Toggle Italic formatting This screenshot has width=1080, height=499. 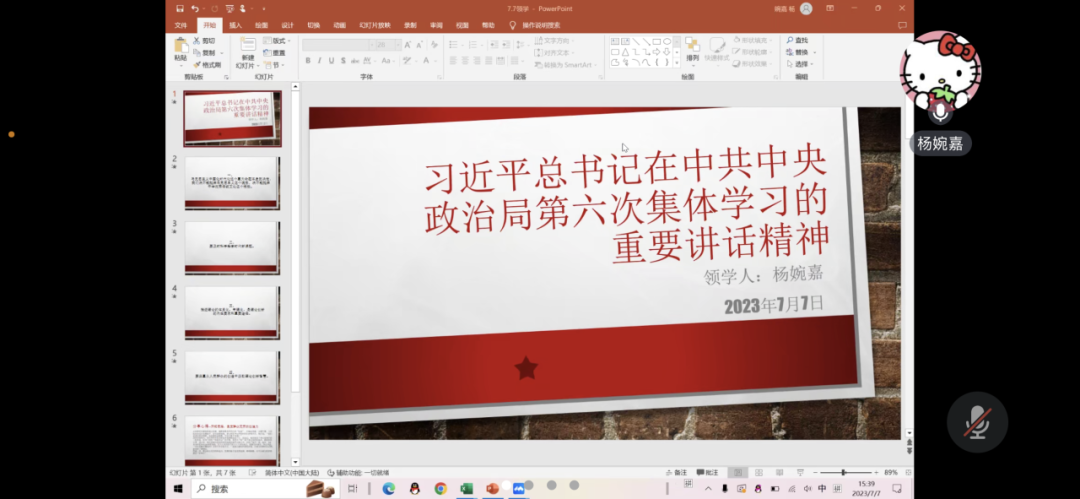coord(320,61)
